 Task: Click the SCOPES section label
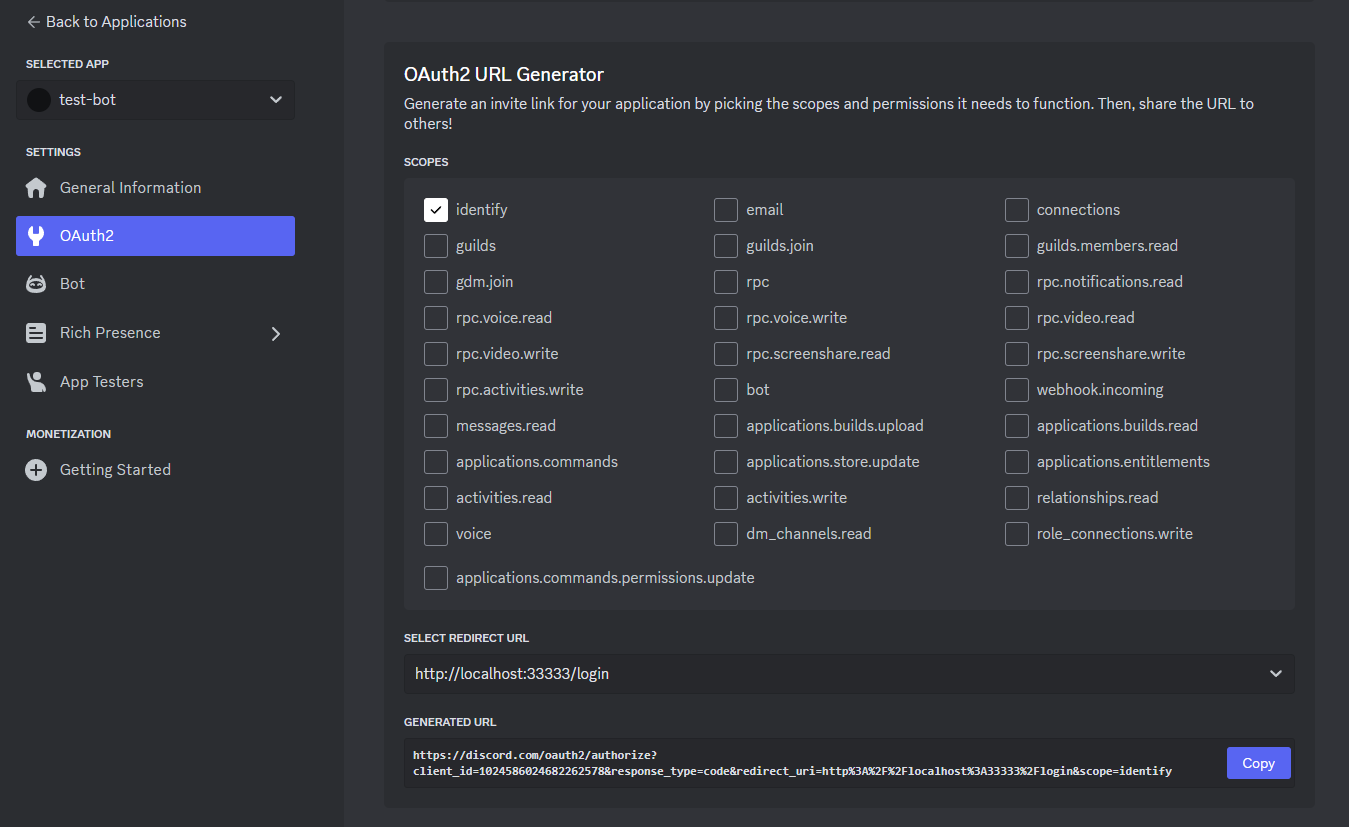click(426, 162)
